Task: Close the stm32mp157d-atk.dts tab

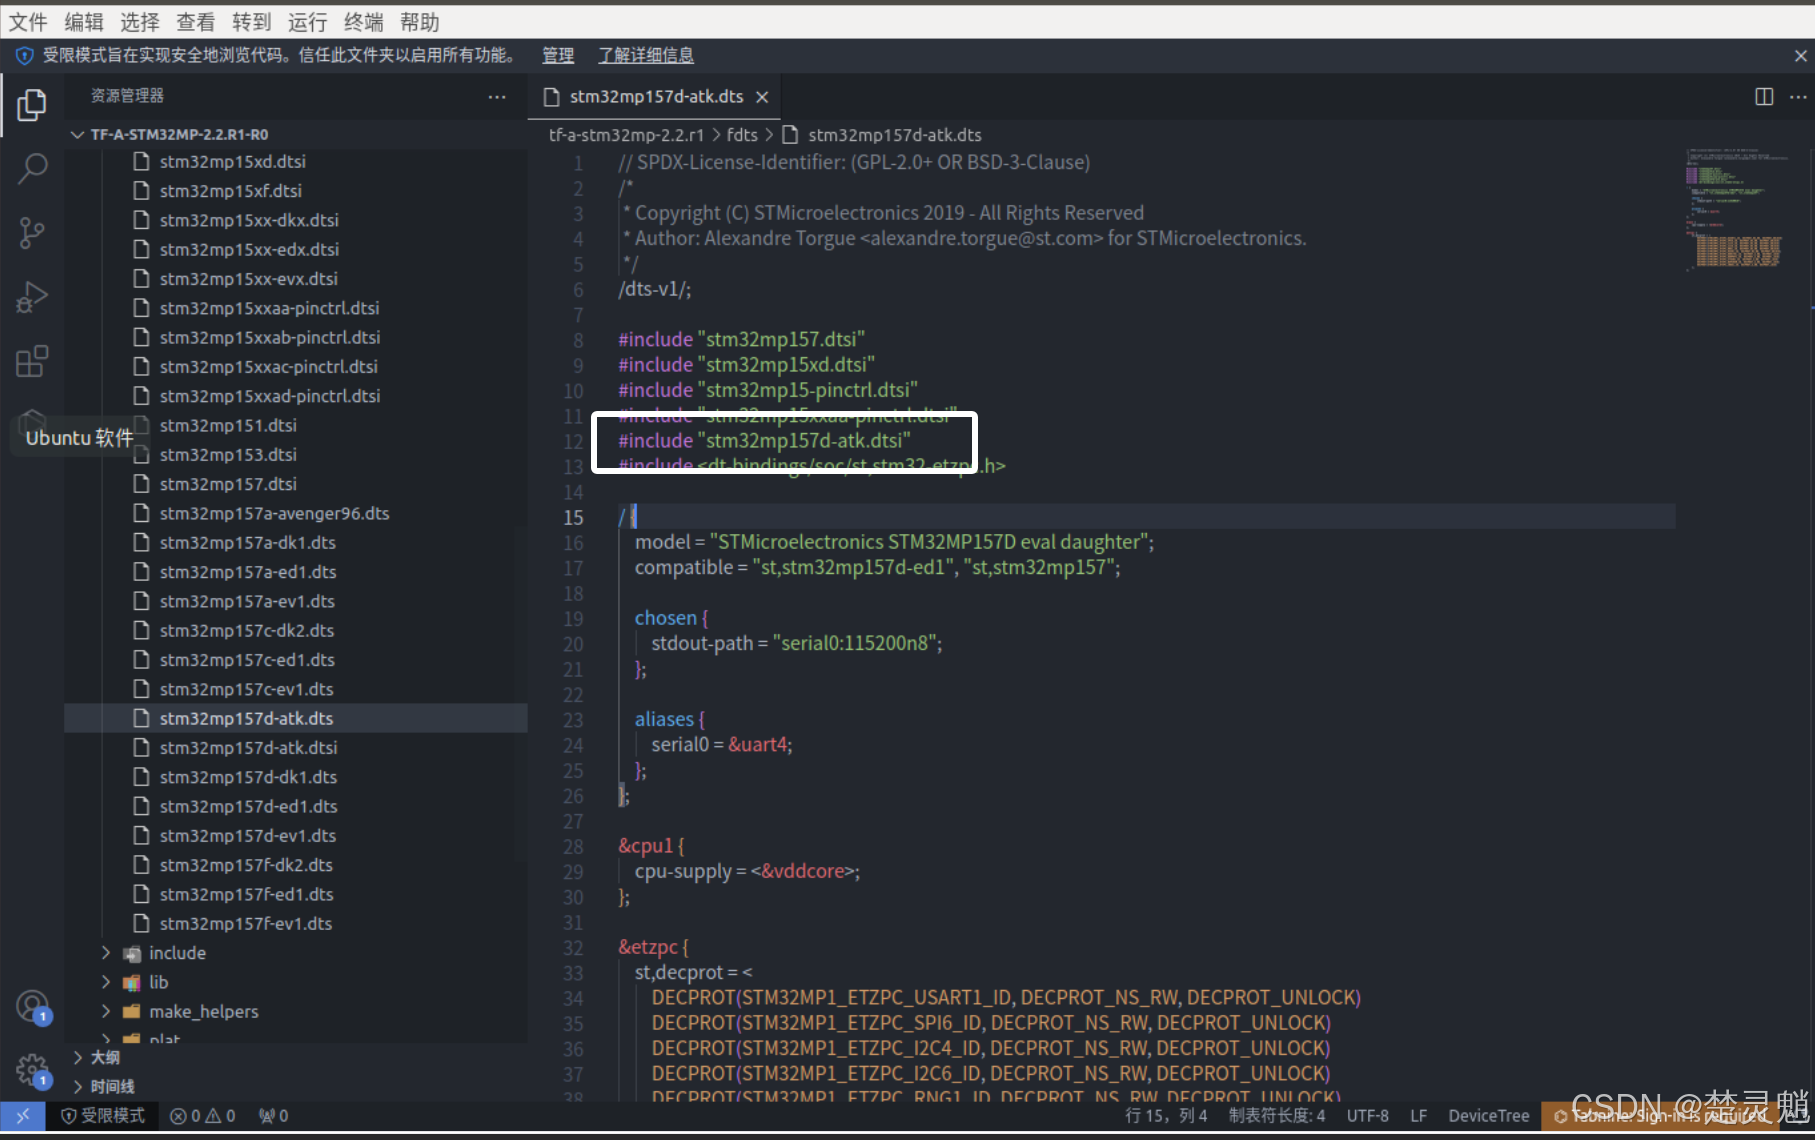Action: [762, 97]
